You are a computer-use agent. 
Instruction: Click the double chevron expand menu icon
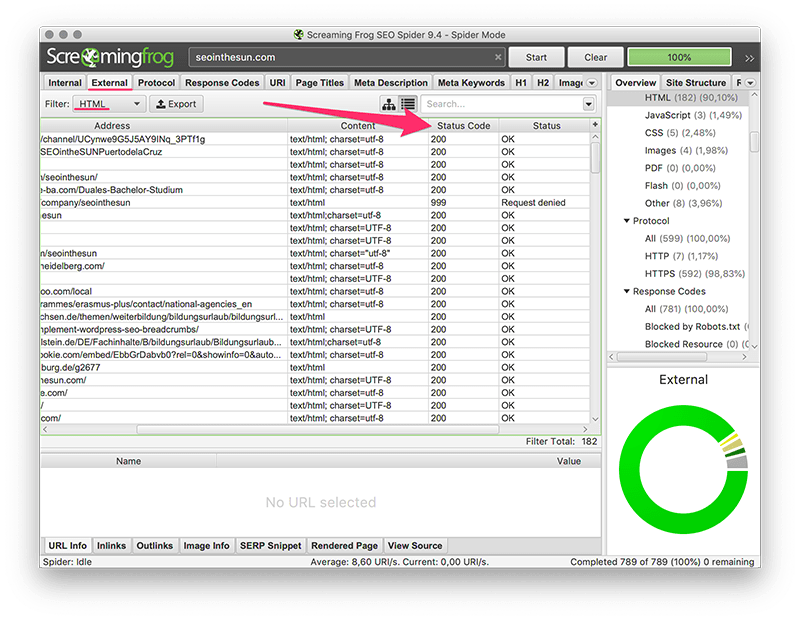tap(749, 58)
